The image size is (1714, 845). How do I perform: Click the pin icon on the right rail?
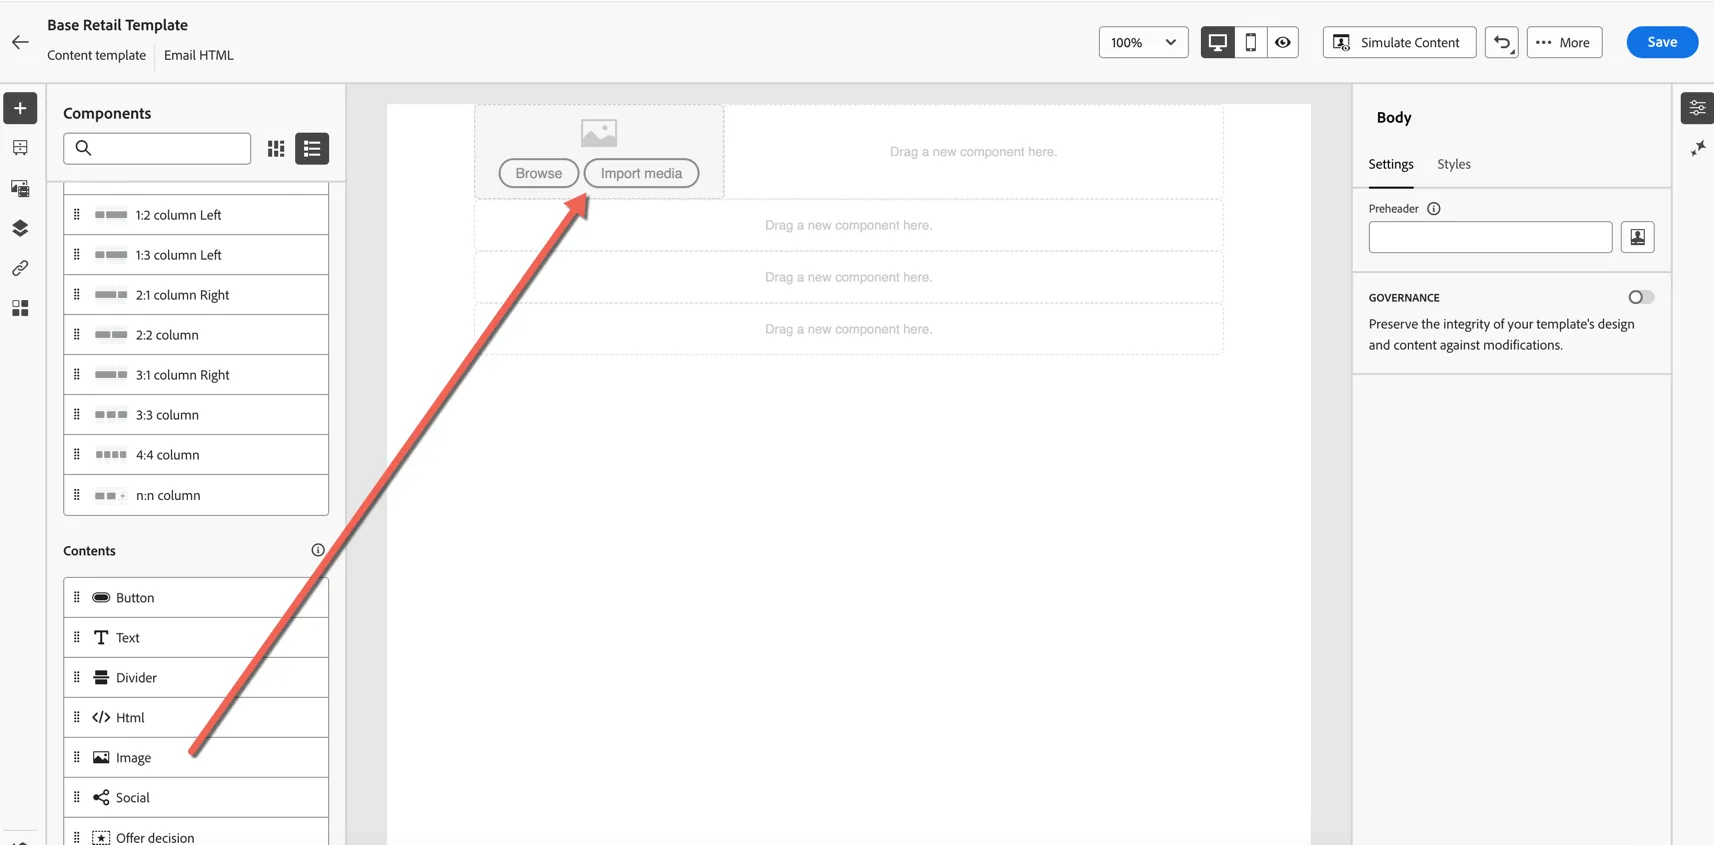coord(1697,149)
